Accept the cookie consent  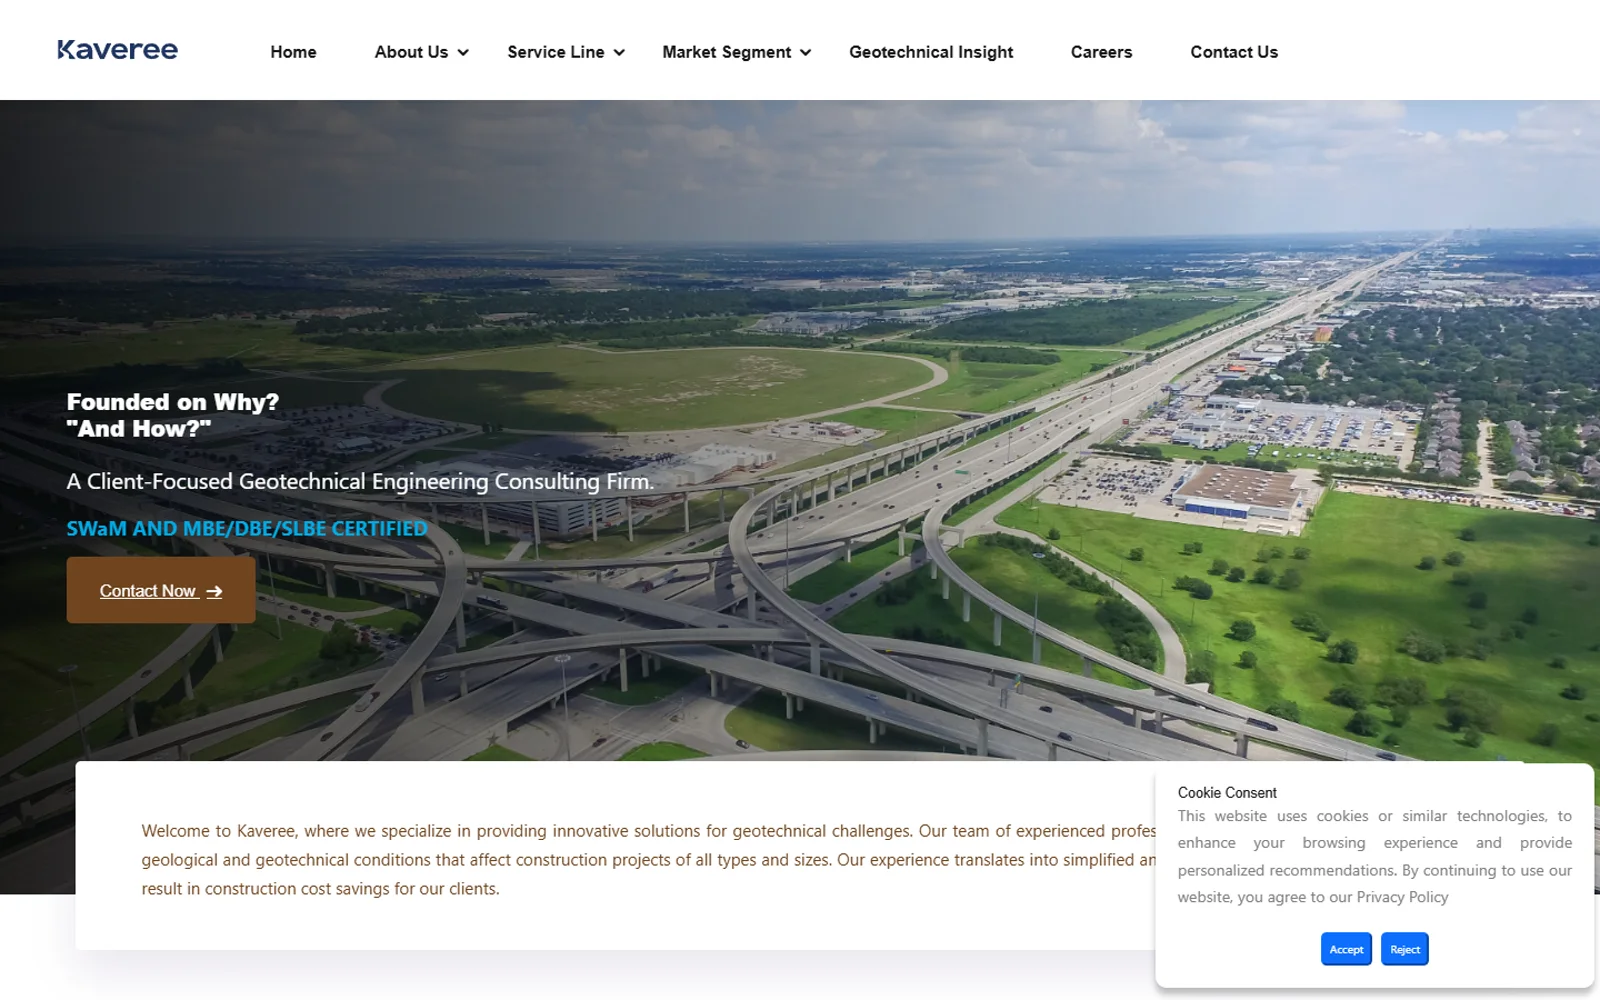1346,949
